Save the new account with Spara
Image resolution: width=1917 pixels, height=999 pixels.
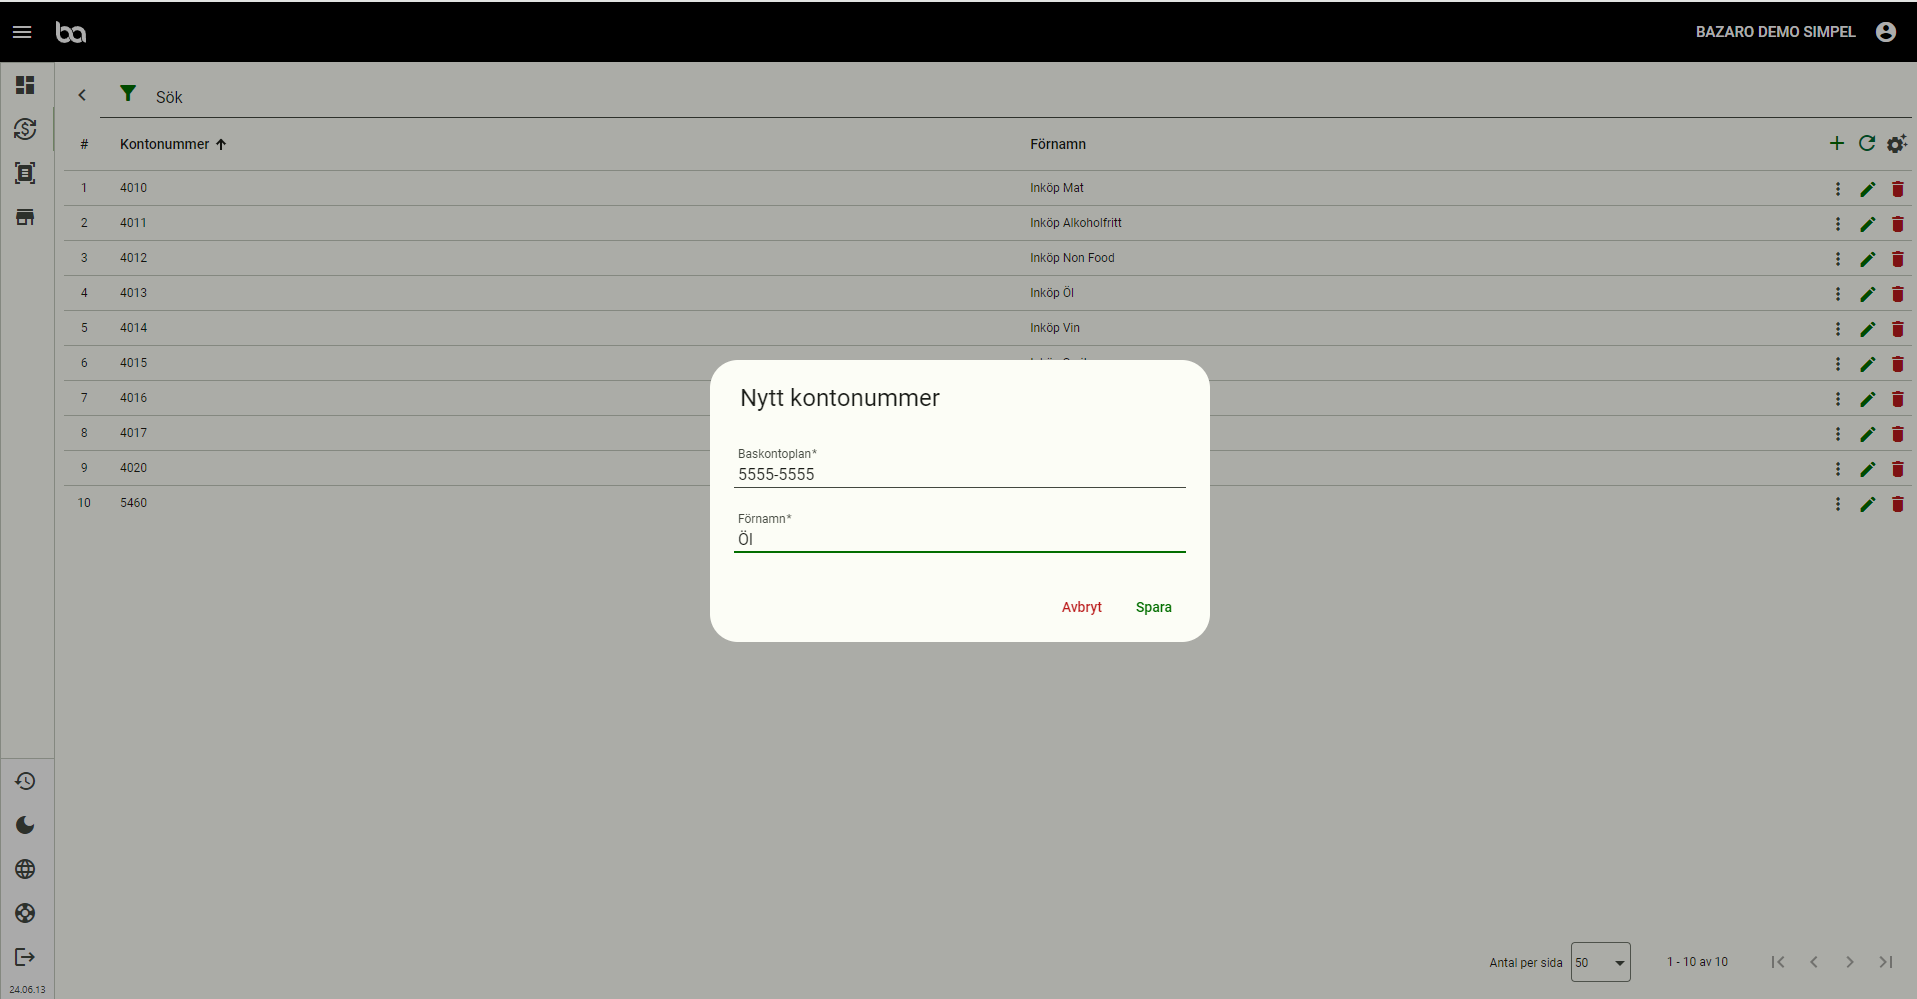(1154, 607)
